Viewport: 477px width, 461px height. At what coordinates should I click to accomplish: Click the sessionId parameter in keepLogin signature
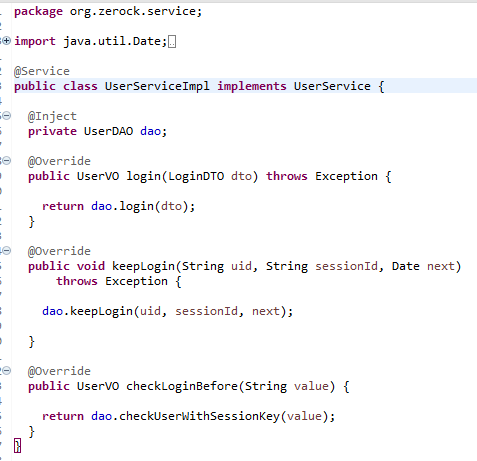point(347,266)
